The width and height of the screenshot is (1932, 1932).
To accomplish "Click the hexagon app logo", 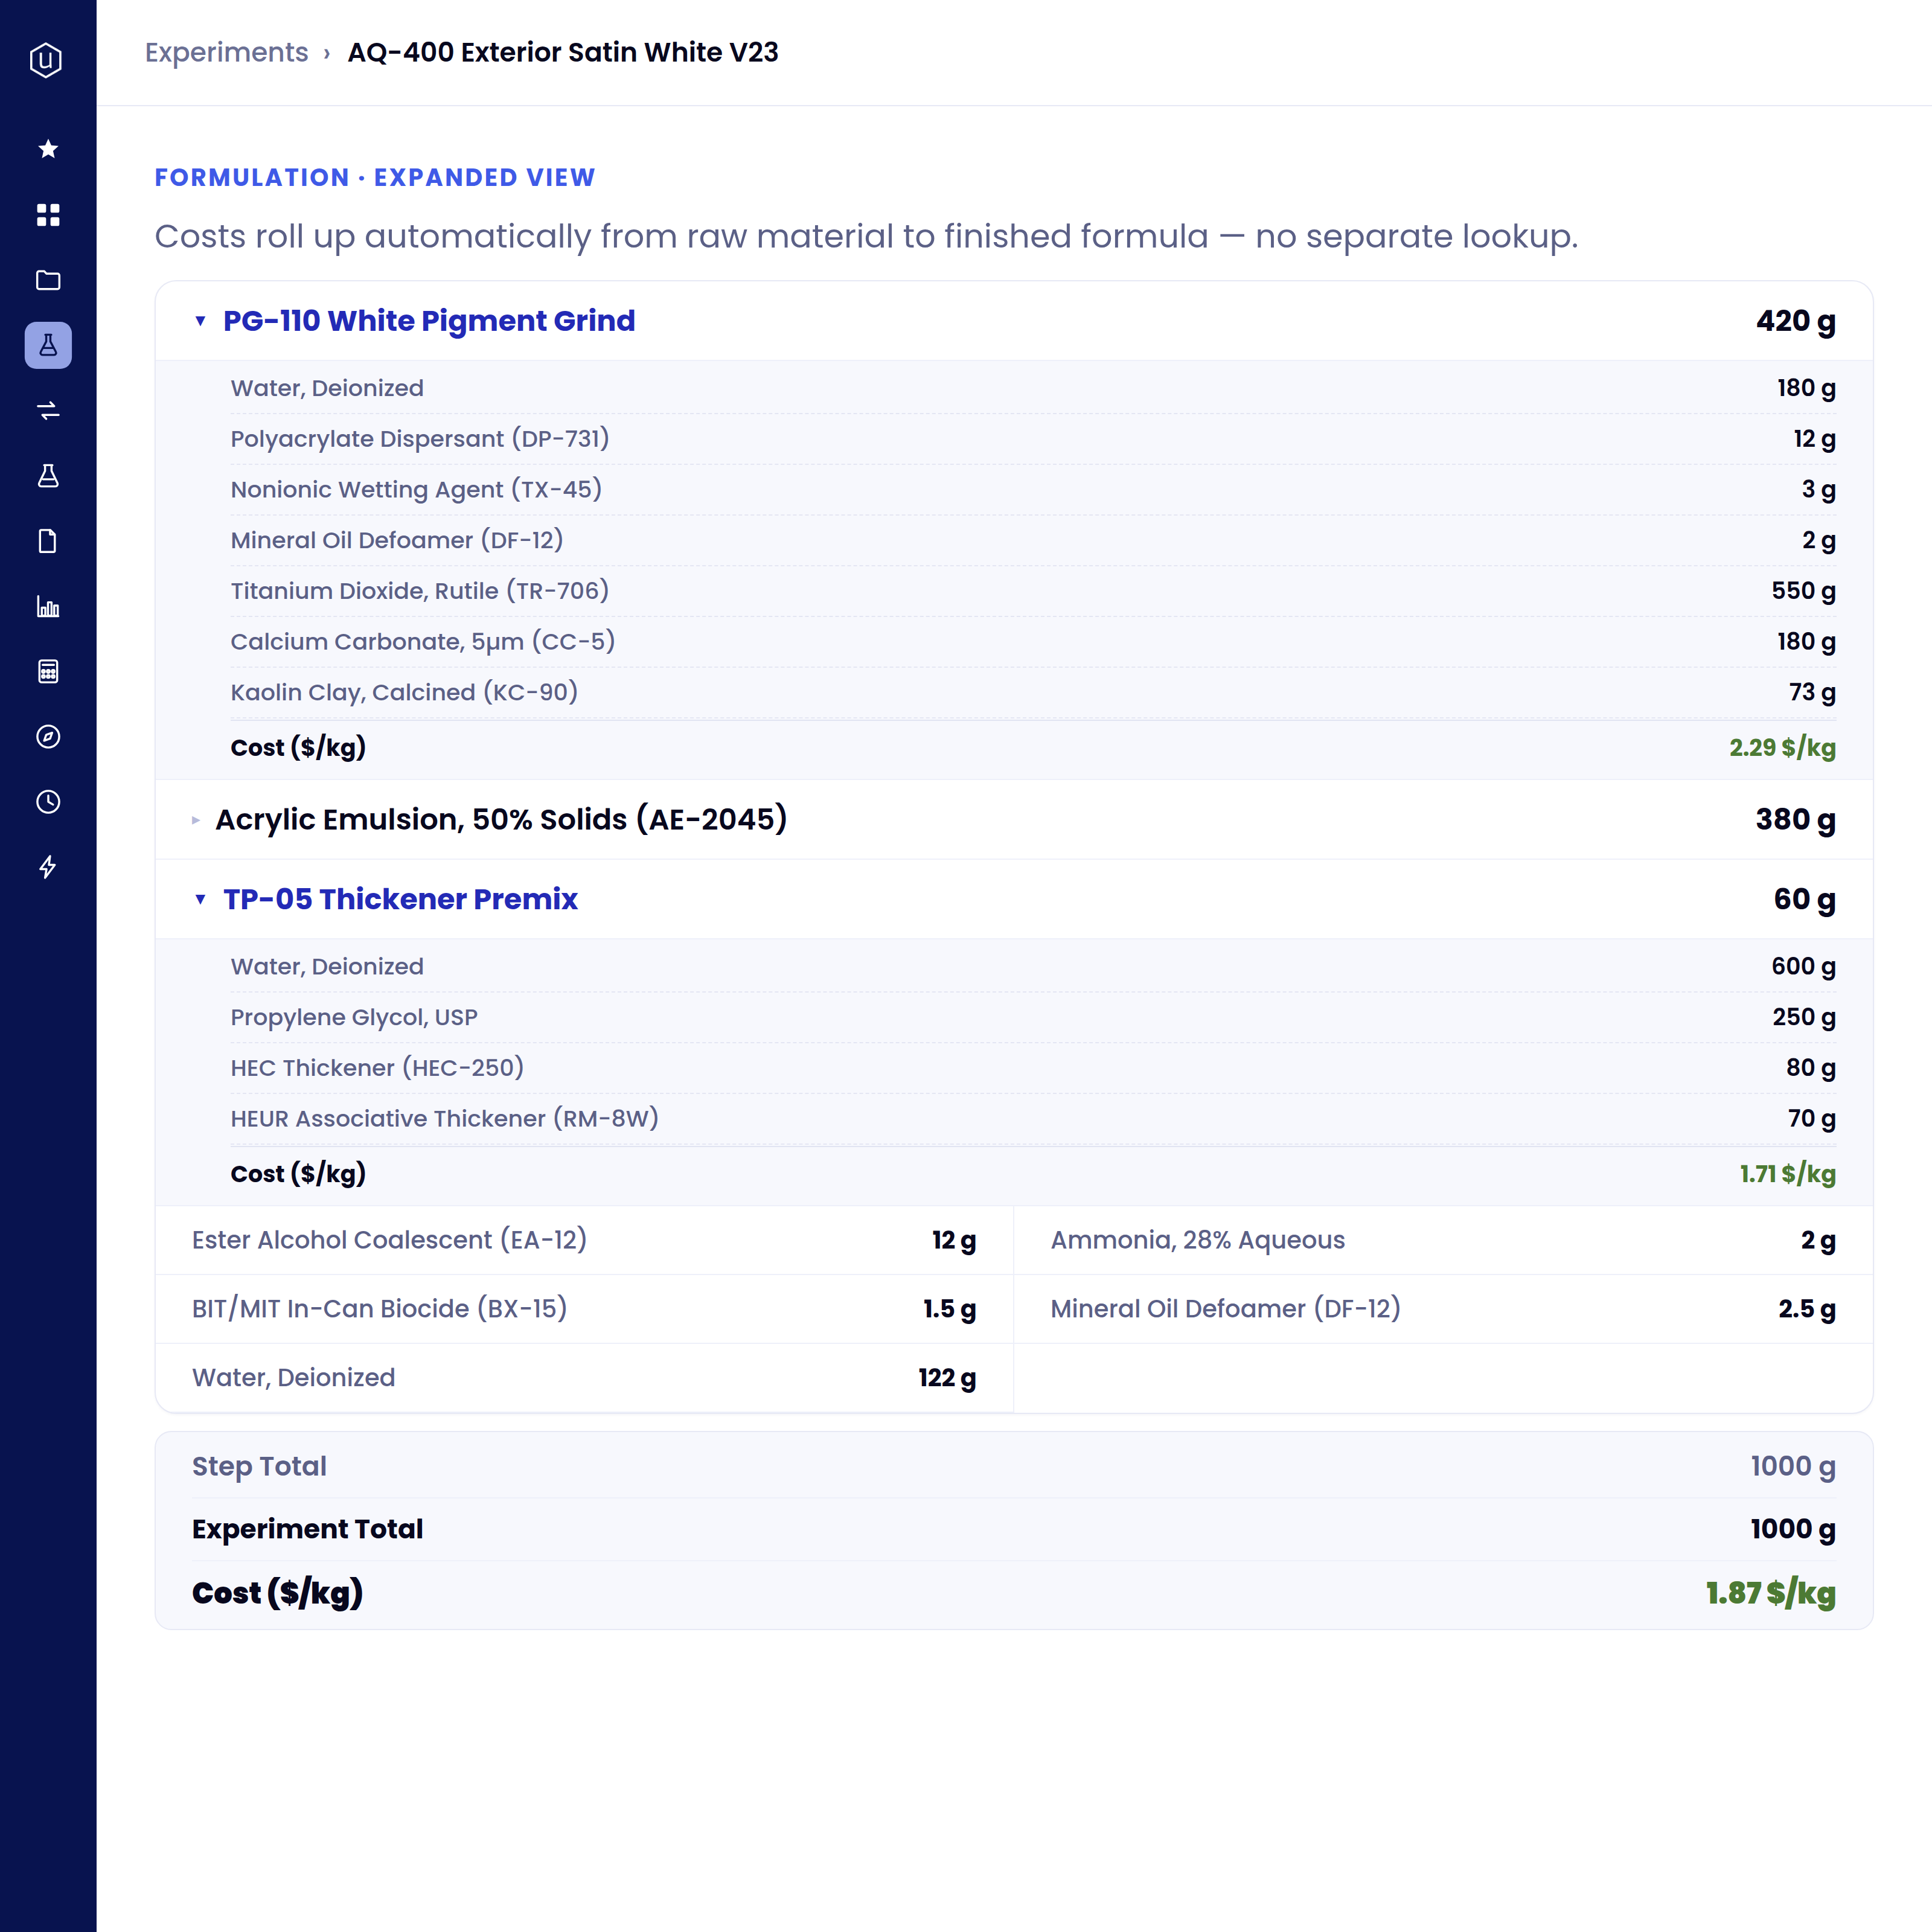I will (x=47, y=60).
